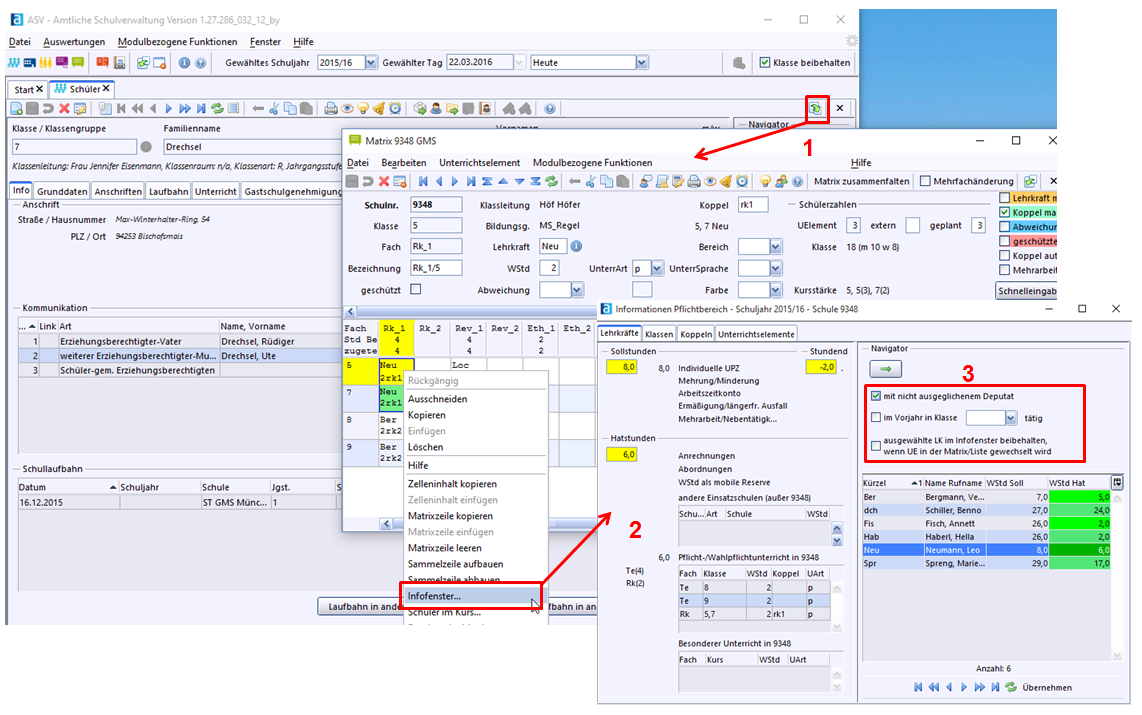This screenshot has width=1142, height=715.
Task: Check 'im Vorjahr in Klasse' option
Action: tap(875, 417)
